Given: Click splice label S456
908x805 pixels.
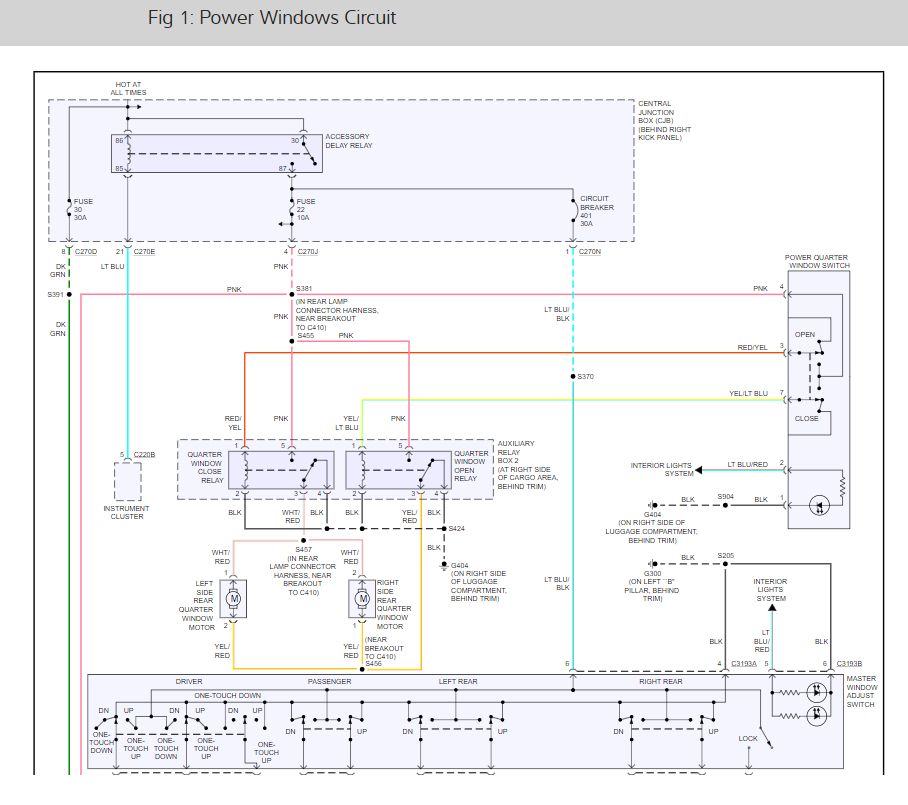Looking at the screenshot, I should point(374,664).
